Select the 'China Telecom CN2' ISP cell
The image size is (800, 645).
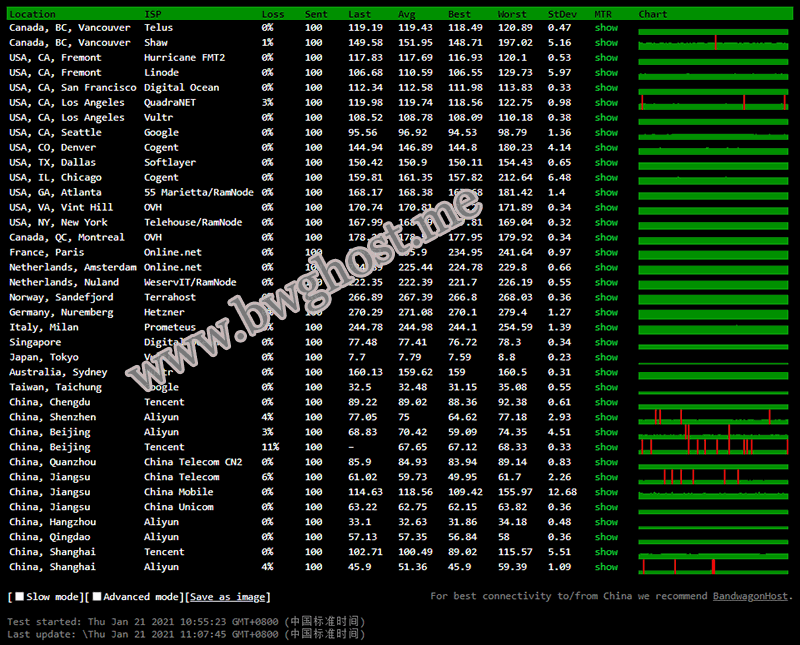tap(193, 462)
